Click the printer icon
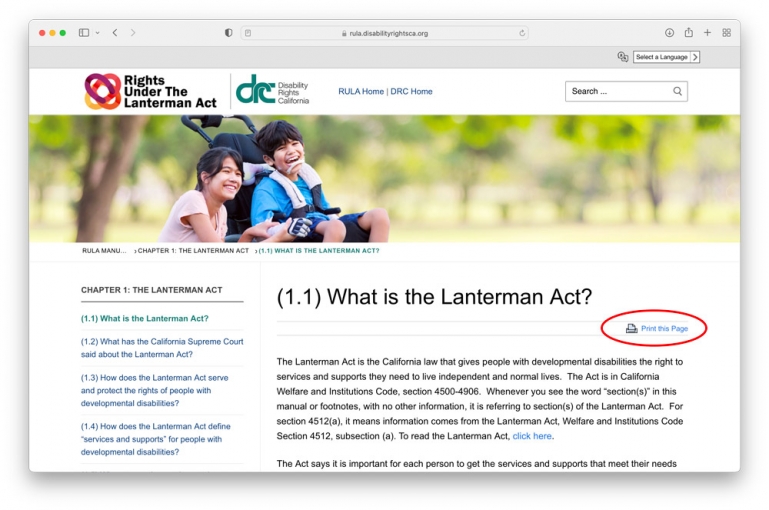 631,329
